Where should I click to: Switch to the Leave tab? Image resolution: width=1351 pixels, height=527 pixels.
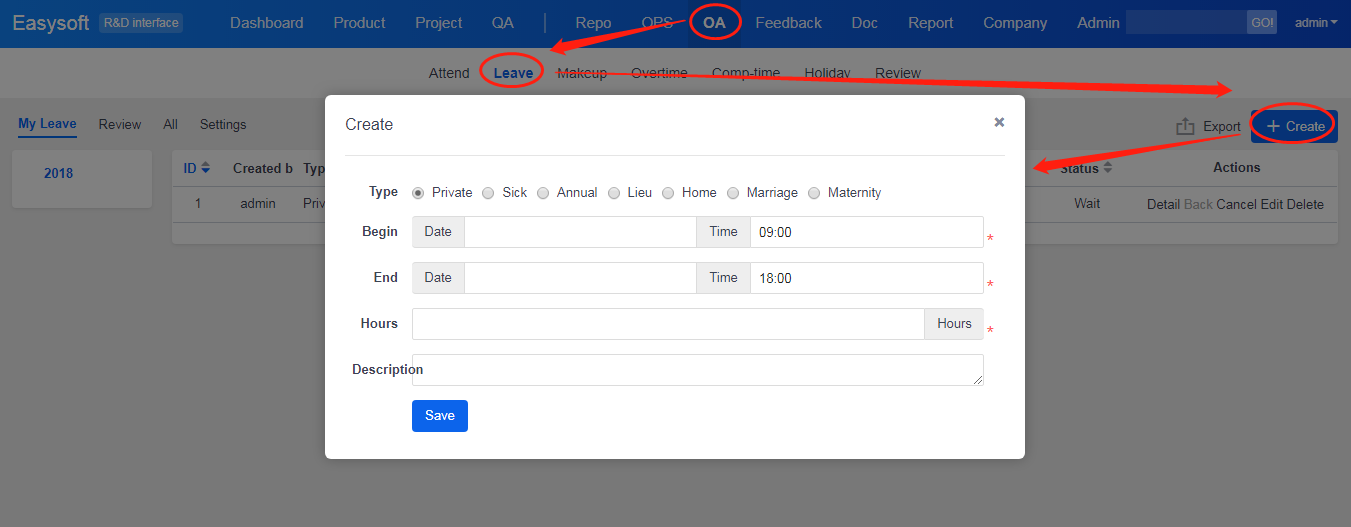(513, 73)
